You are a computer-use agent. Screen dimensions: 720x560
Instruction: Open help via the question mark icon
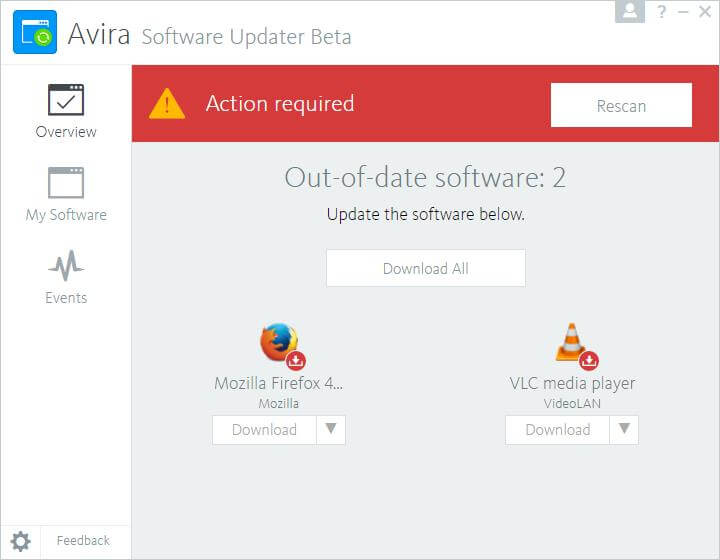(661, 11)
